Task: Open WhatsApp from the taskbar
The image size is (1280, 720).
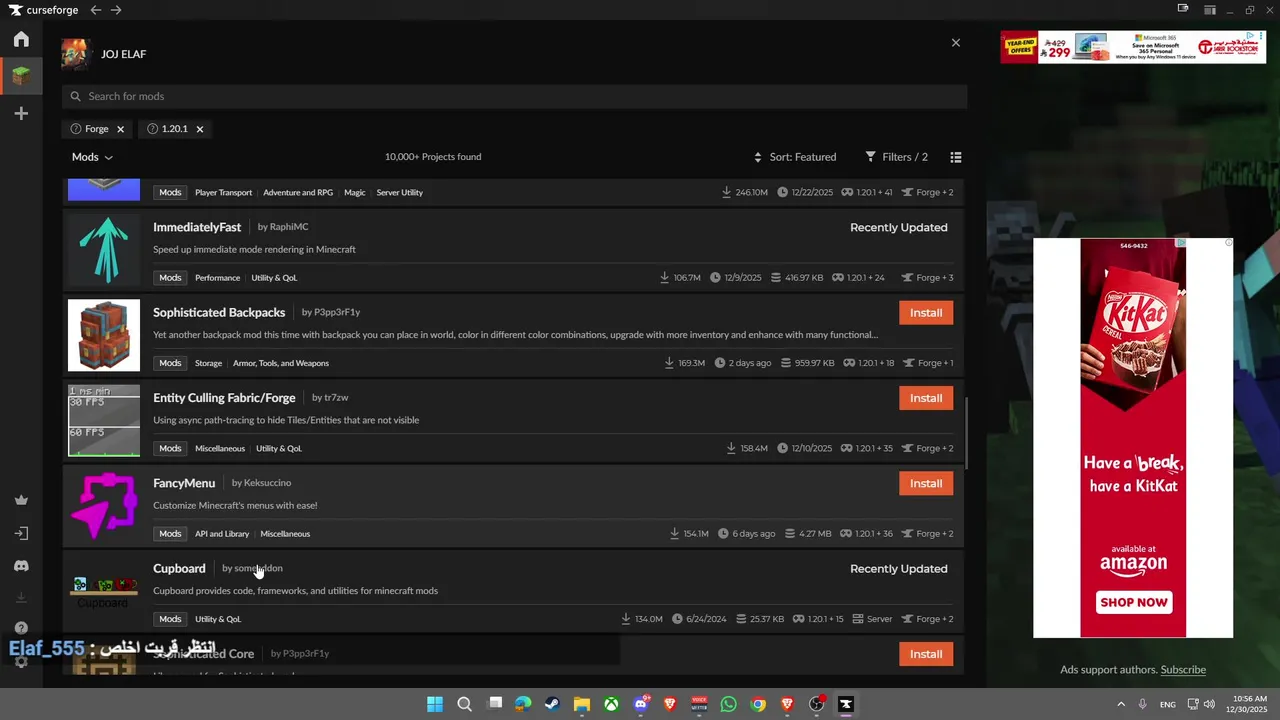Action: click(x=728, y=704)
